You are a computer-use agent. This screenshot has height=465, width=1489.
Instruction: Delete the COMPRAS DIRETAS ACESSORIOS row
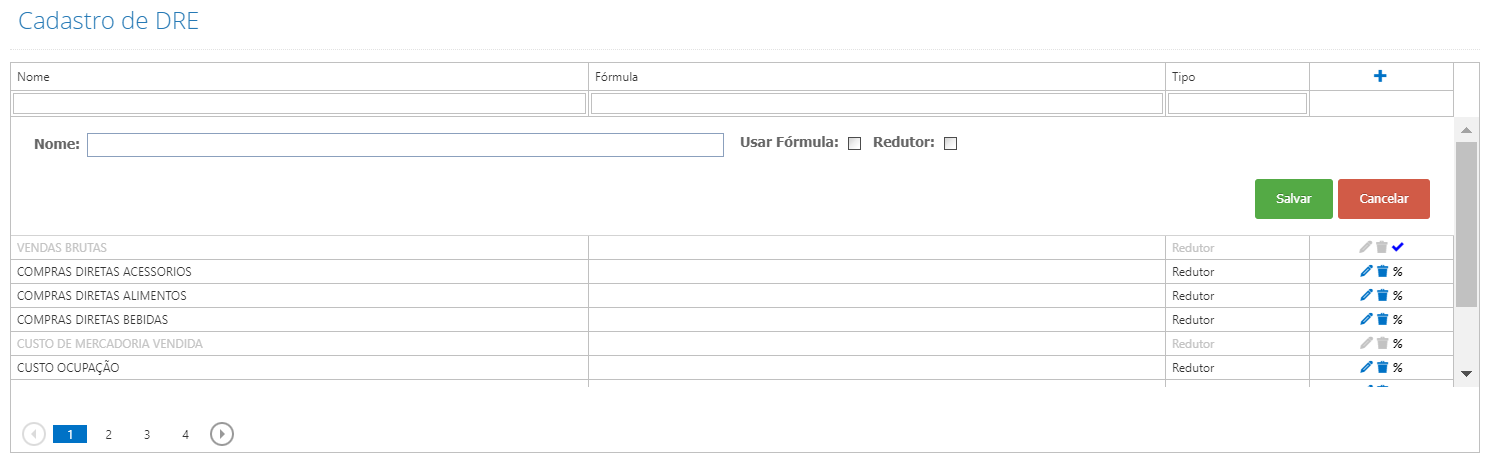coord(1382,271)
